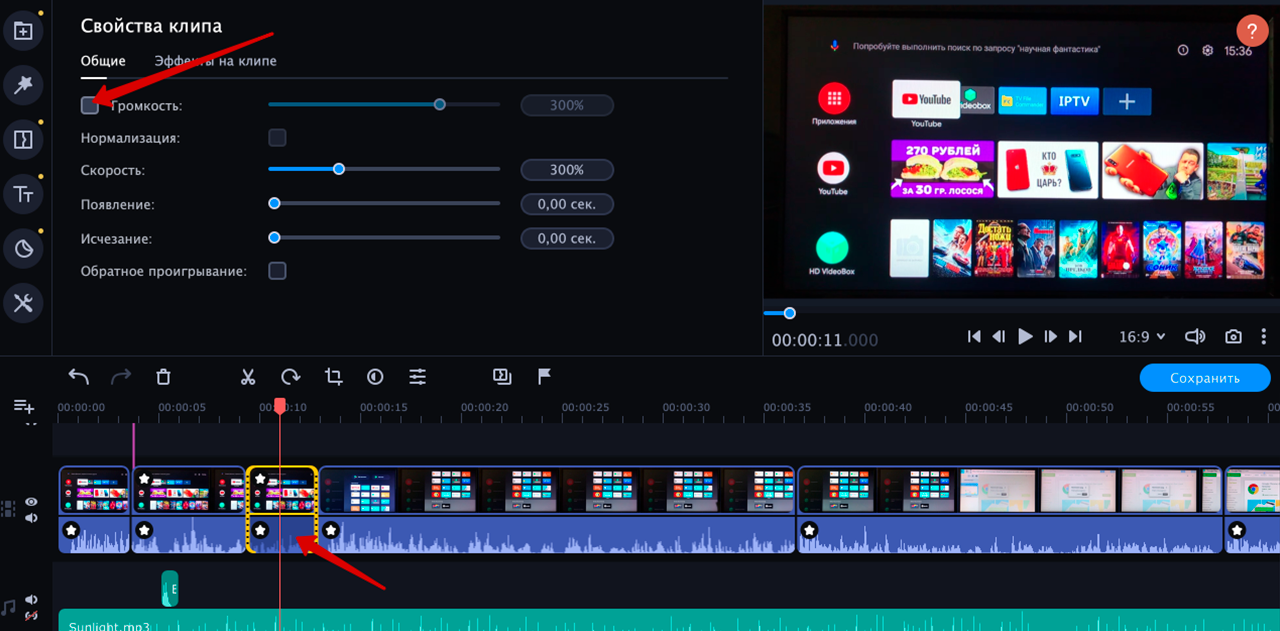This screenshot has height=631, width=1280.
Task: Enable the Нормализация checkbox
Action: click(277, 138)
